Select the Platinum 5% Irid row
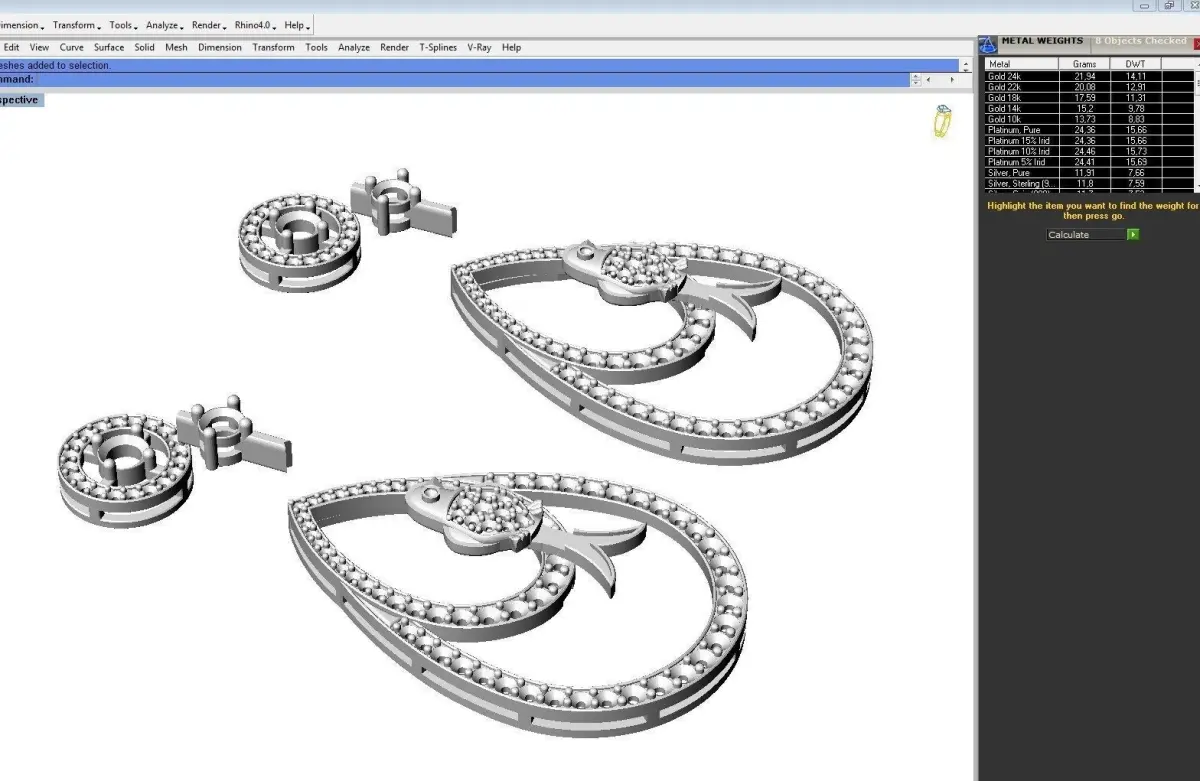Viewport: 1200px width, 781px height. click(1089, 162)
